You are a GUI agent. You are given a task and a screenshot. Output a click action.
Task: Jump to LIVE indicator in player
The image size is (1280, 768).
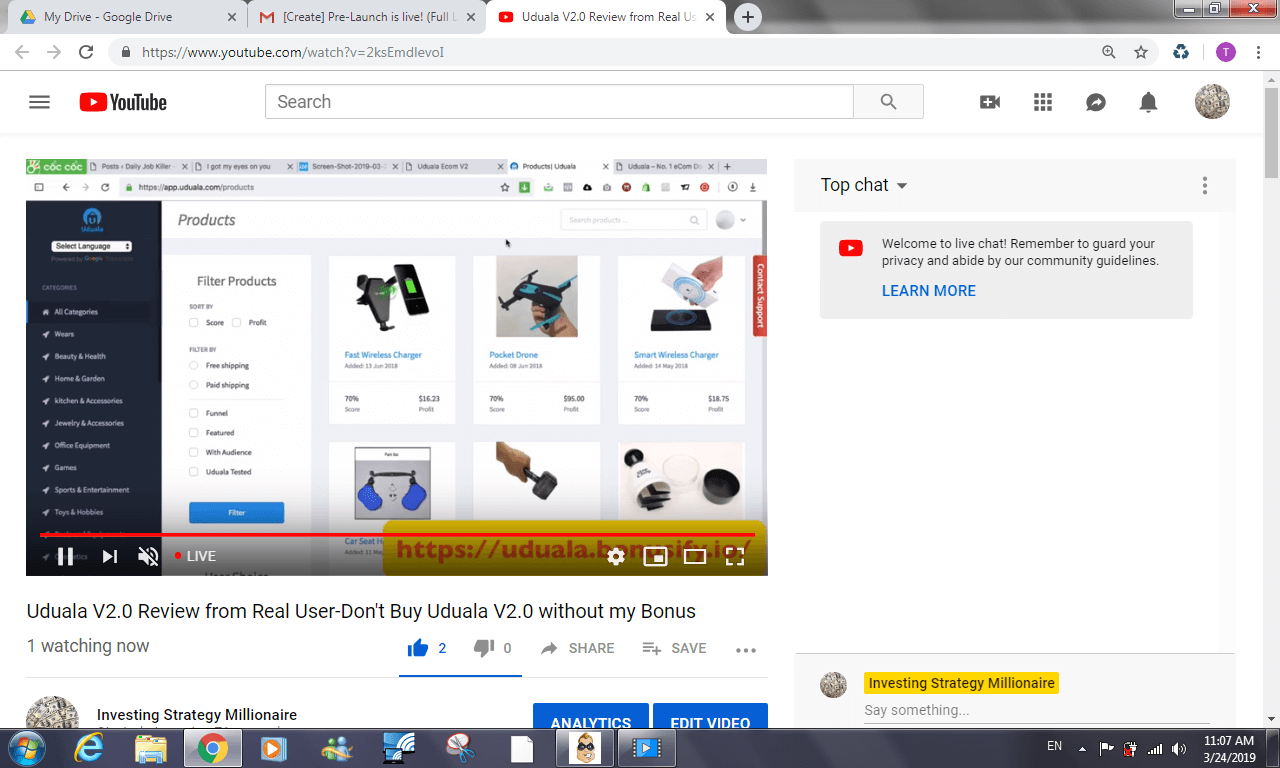(195, 556)
